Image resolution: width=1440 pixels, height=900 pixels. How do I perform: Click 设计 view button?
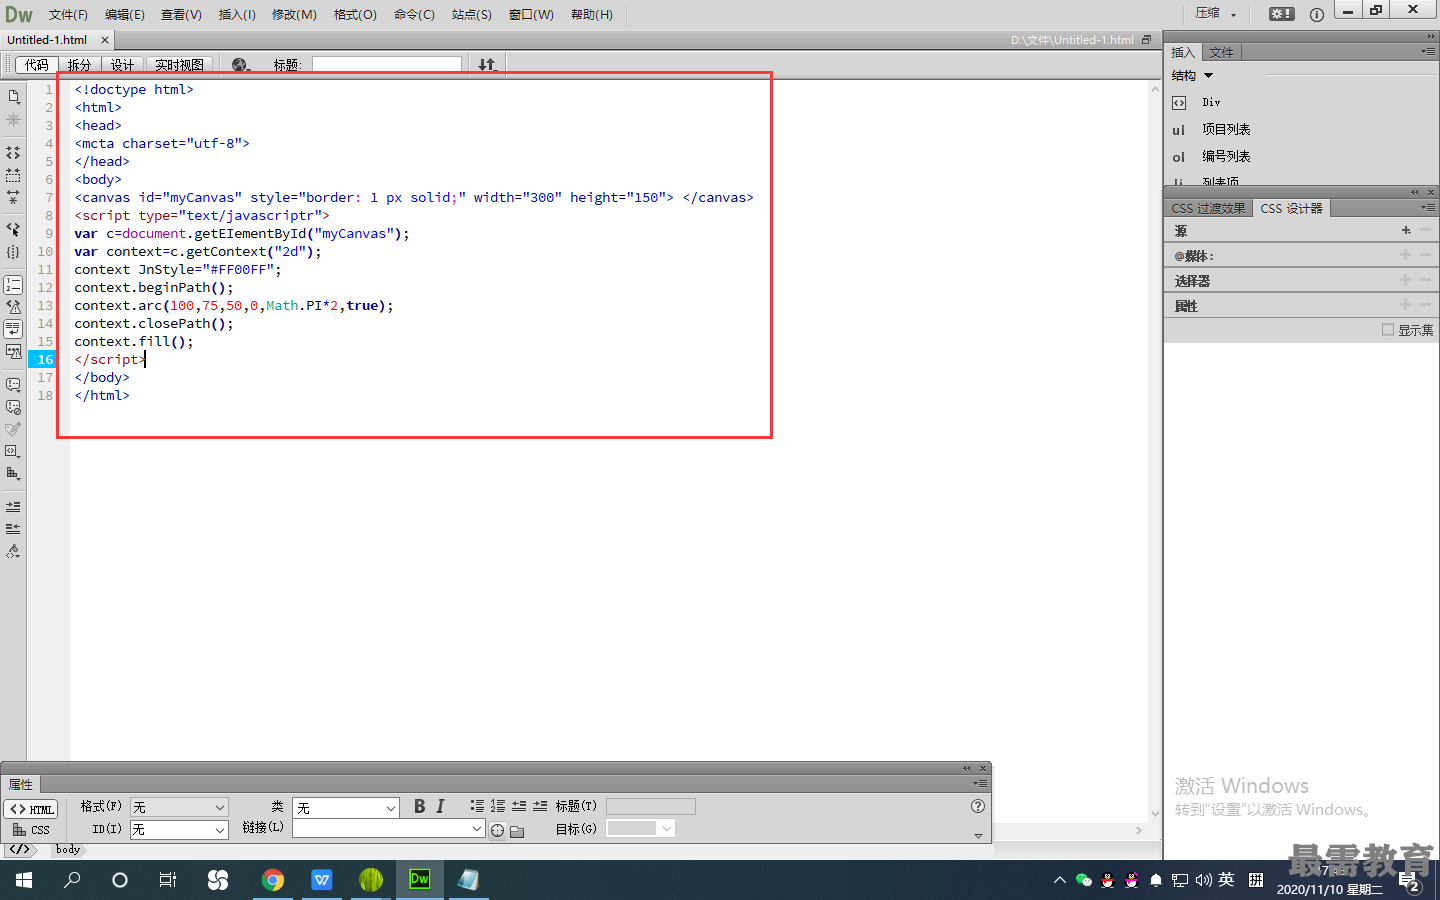click(122, 65)
